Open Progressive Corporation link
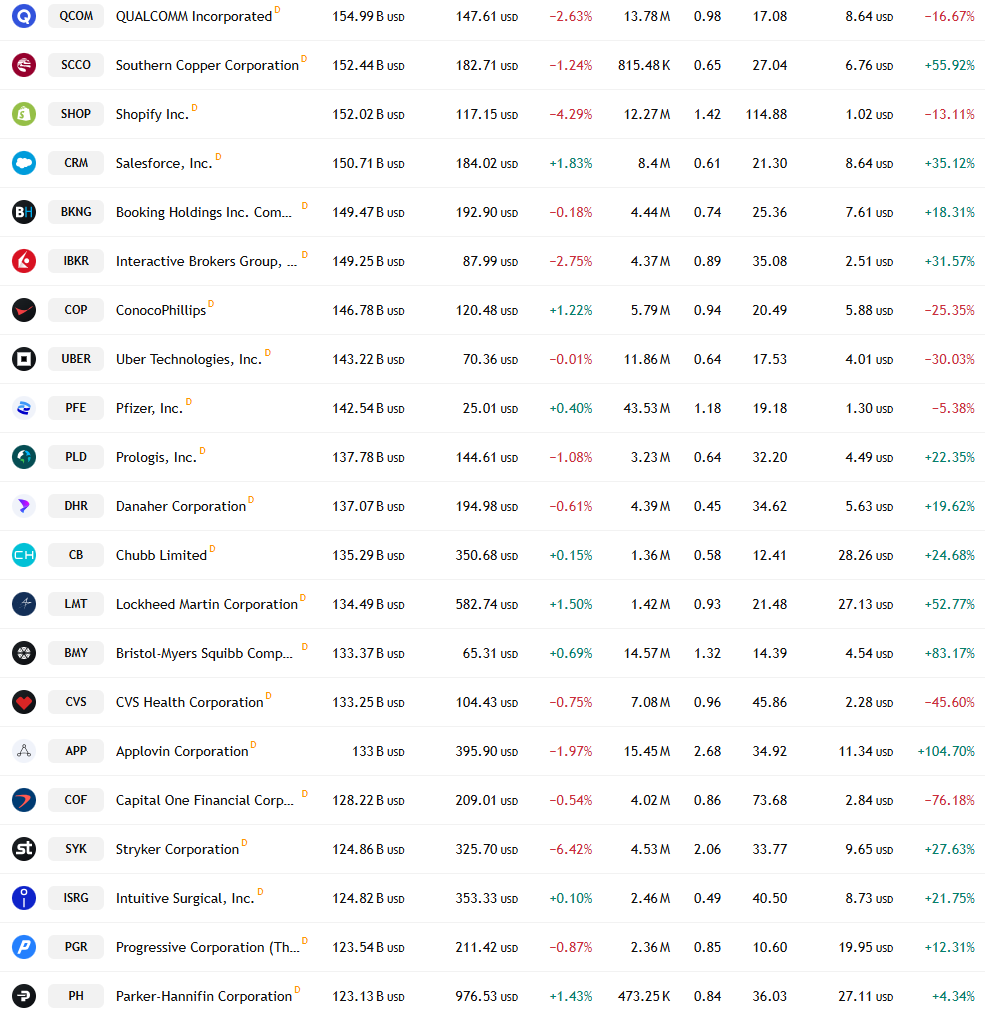Viewport: 985px width, 1014px height. click(208, 947)
